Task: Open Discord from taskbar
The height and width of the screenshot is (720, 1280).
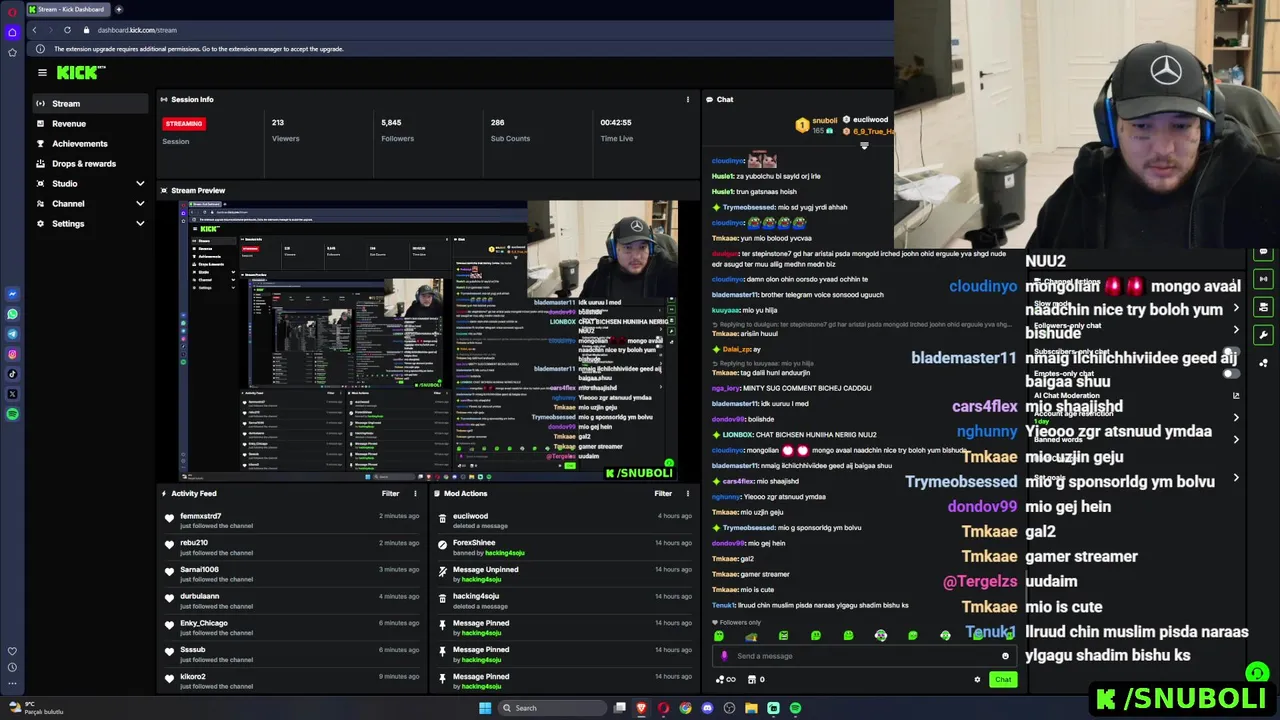Action: (x=707, y=708)
